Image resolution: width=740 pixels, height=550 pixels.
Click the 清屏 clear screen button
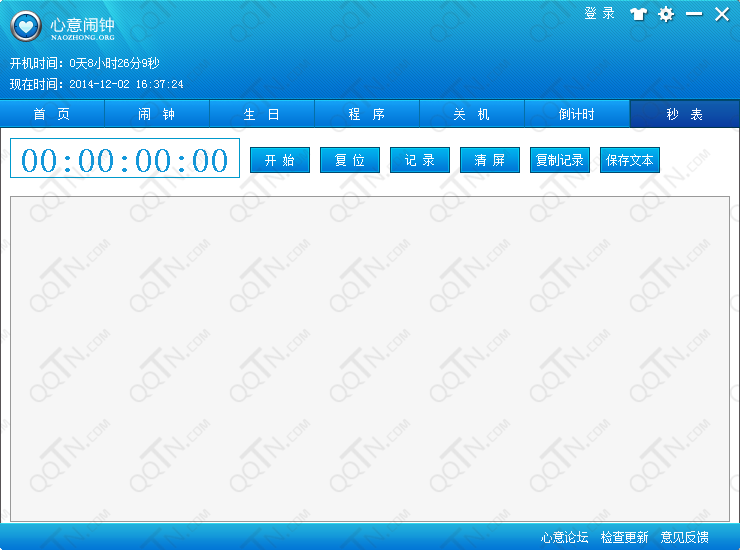(490, 160)
